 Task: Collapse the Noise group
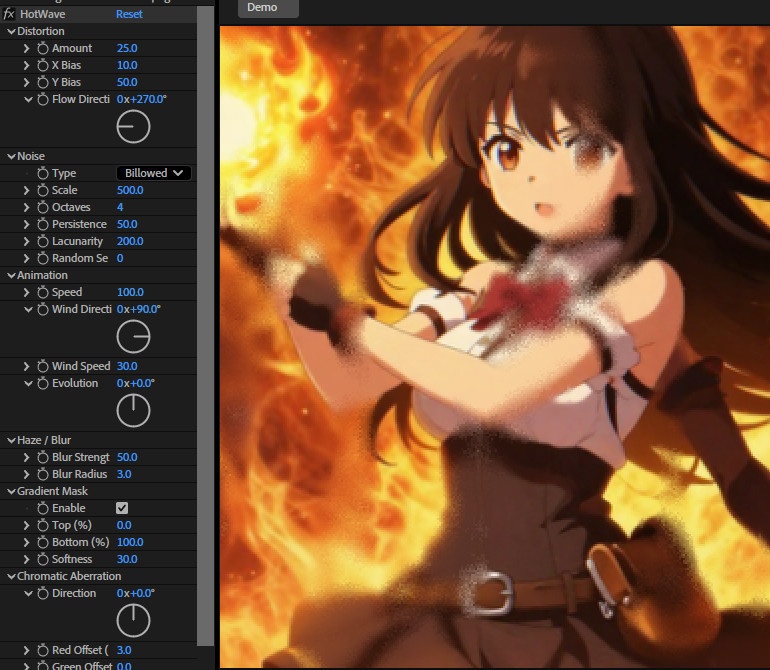pos(11,156)
